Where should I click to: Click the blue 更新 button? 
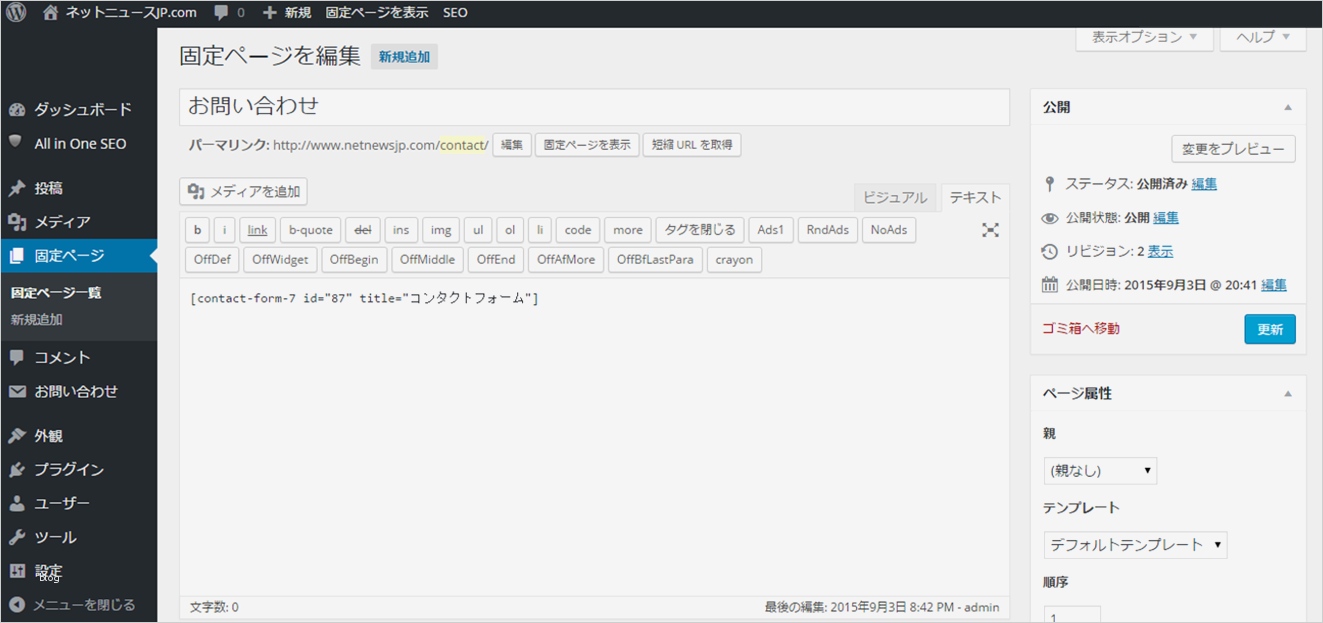click(x=1270, y=329)
